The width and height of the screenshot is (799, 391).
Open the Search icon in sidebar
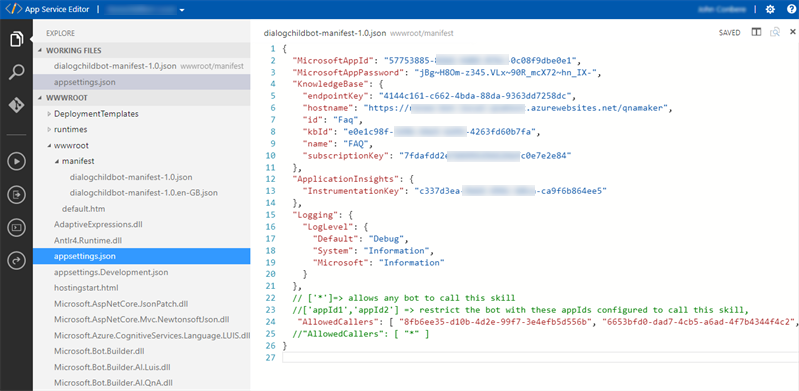pyautogui.click(x=16, y=72)
